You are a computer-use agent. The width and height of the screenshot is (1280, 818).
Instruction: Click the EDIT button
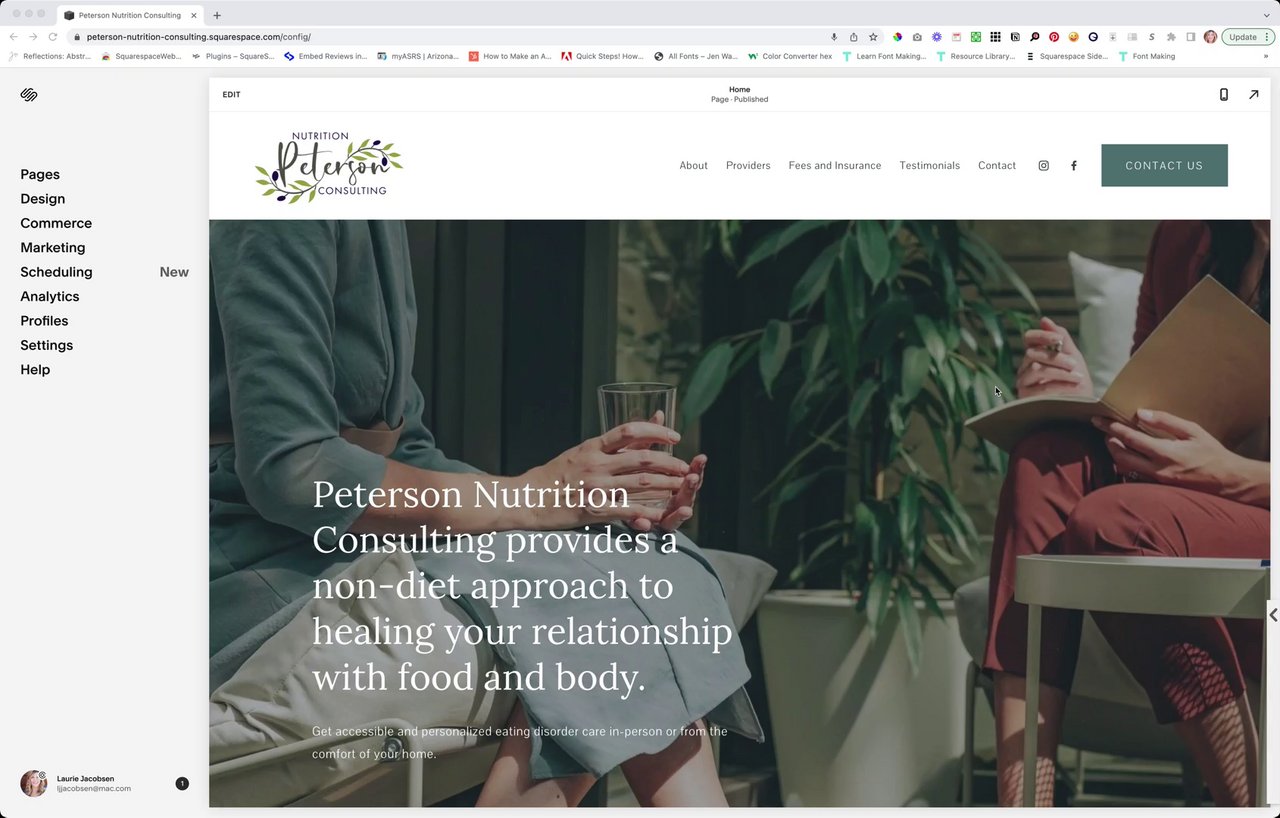231,94
